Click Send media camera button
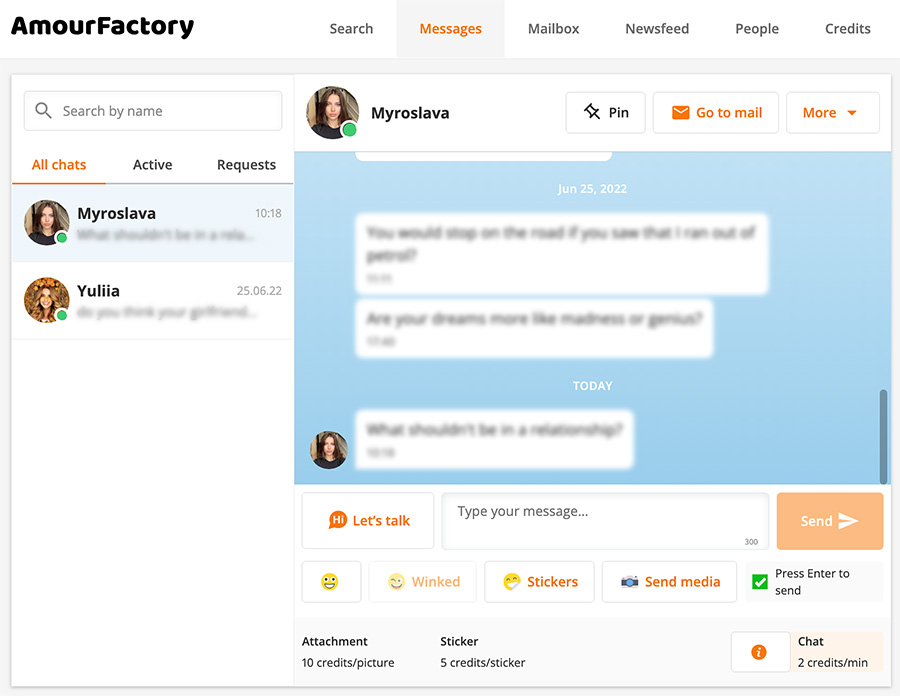The width and height of the screenshot is (900, 696). pos(669,582)
